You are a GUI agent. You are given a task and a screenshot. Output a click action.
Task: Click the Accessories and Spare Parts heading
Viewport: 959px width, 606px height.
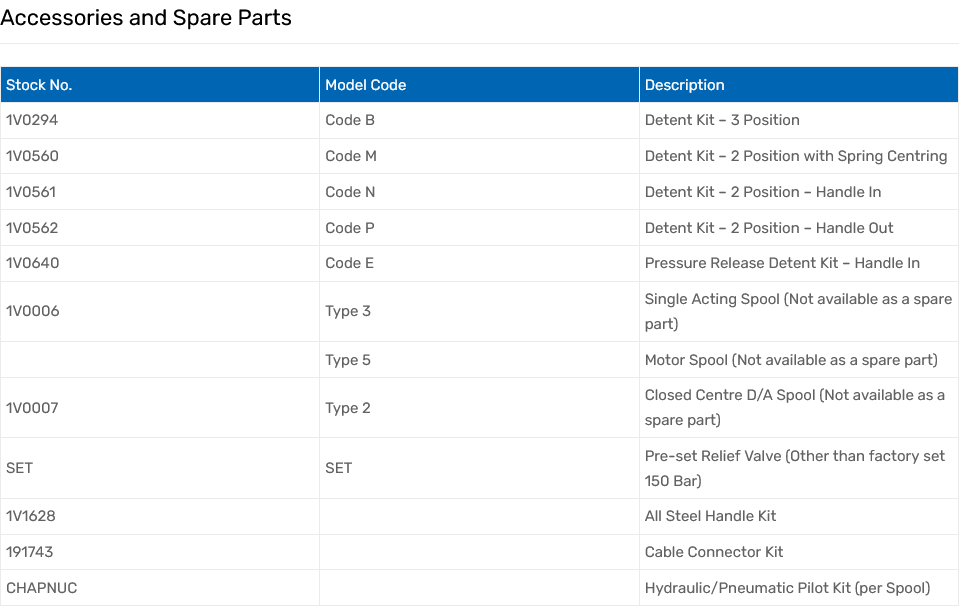[x=146, y=18]
